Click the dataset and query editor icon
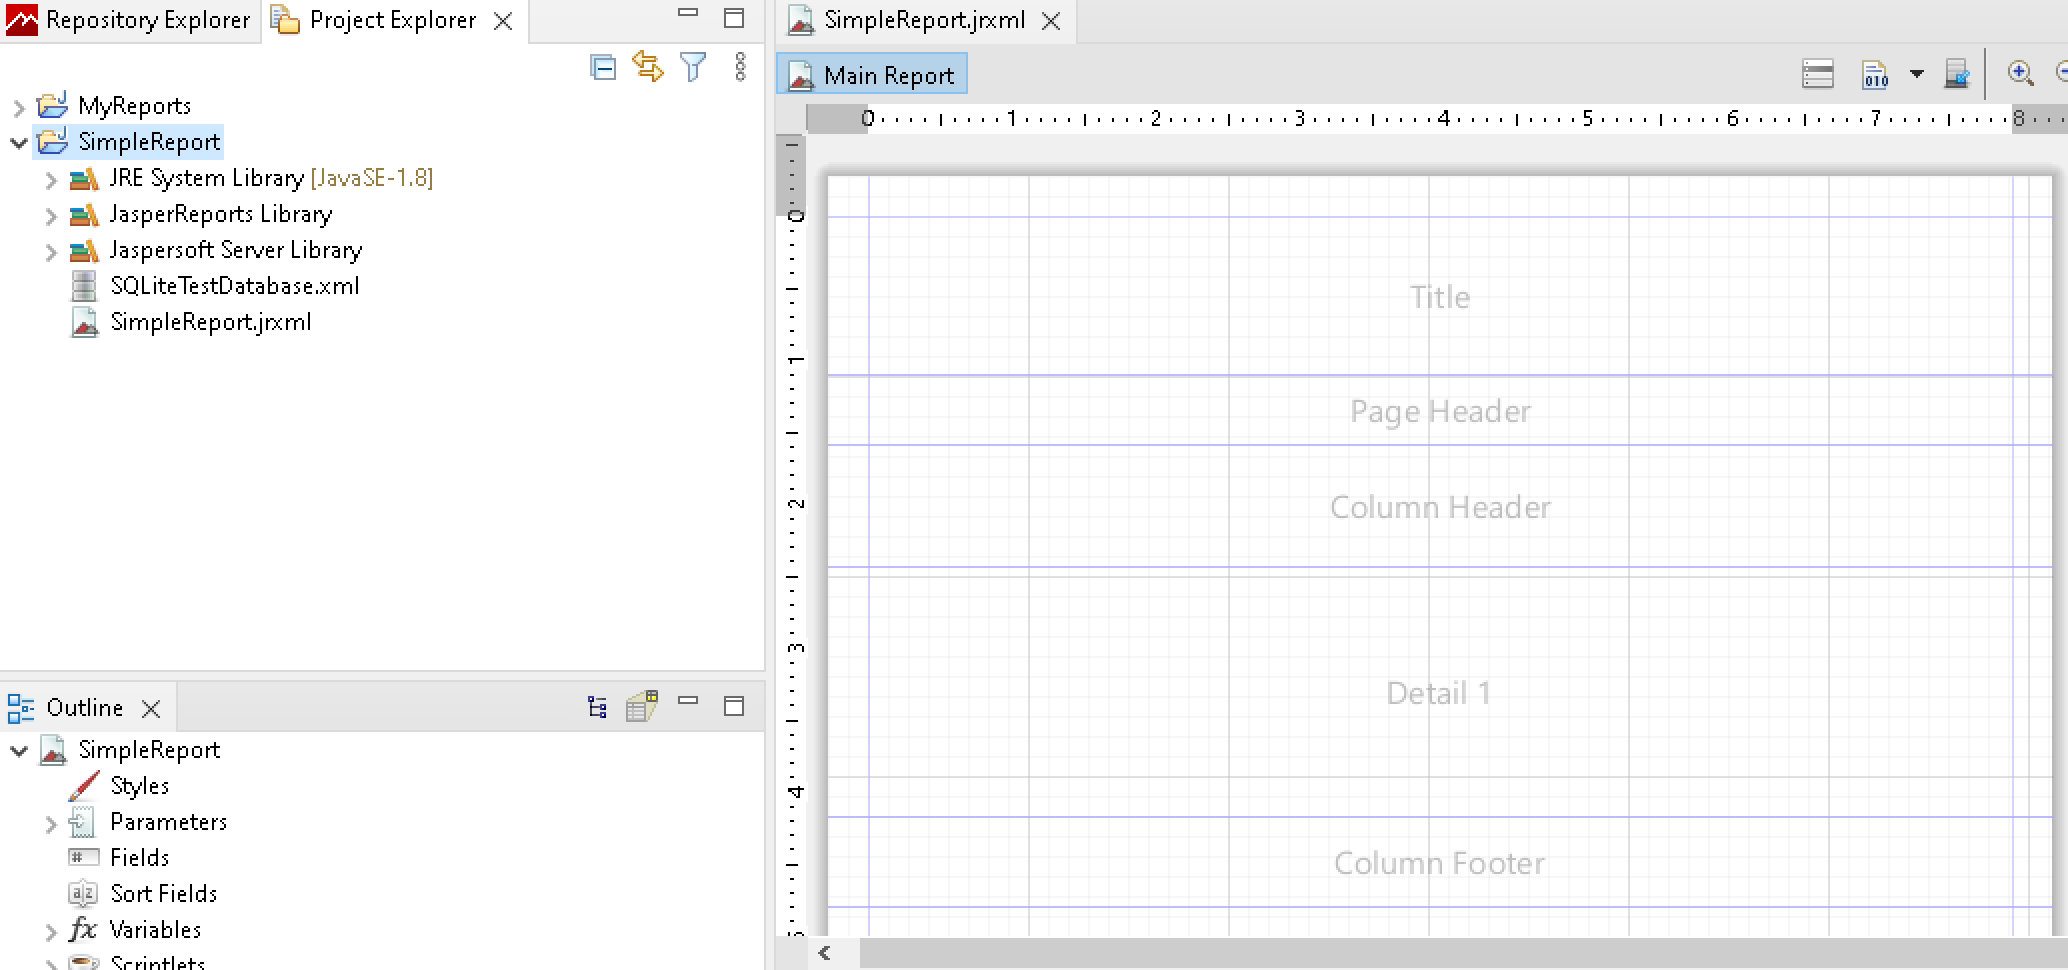Screen dimensions: 2068x970 pyautogui.click(x=1956, y=75)
